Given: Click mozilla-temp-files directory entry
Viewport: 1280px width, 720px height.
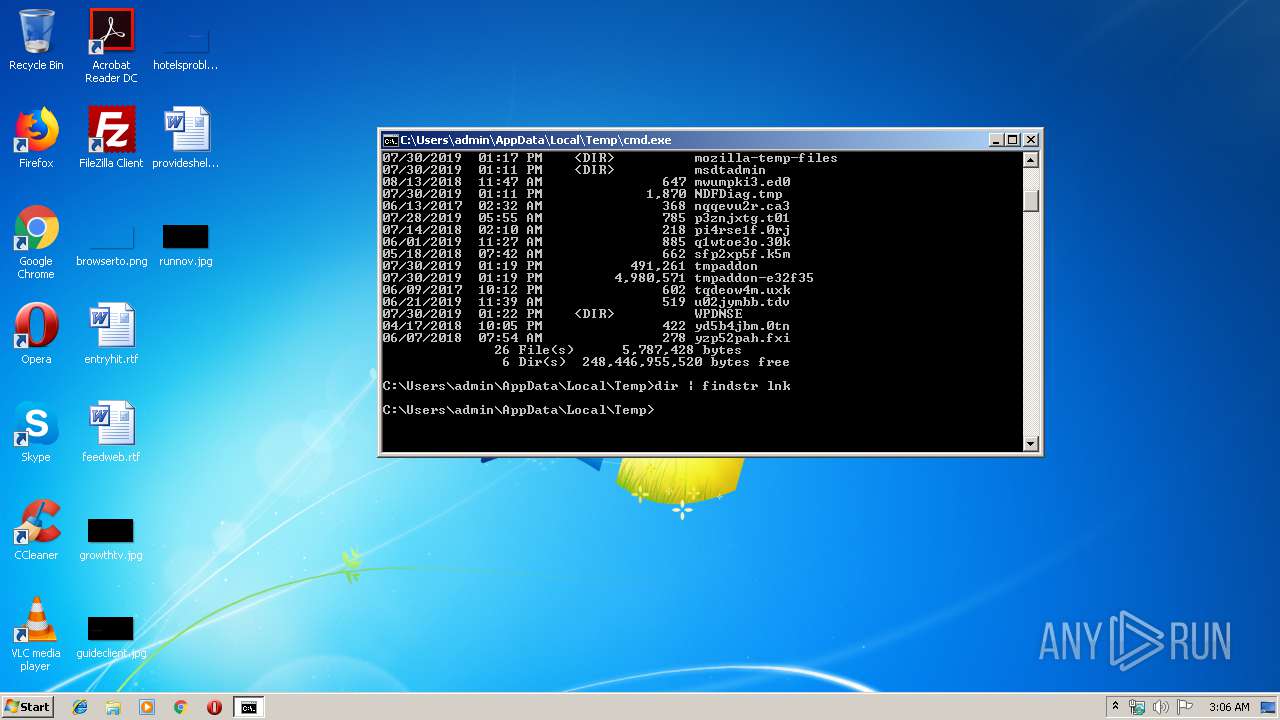Looking at the screenshot, I should [766, 158].
